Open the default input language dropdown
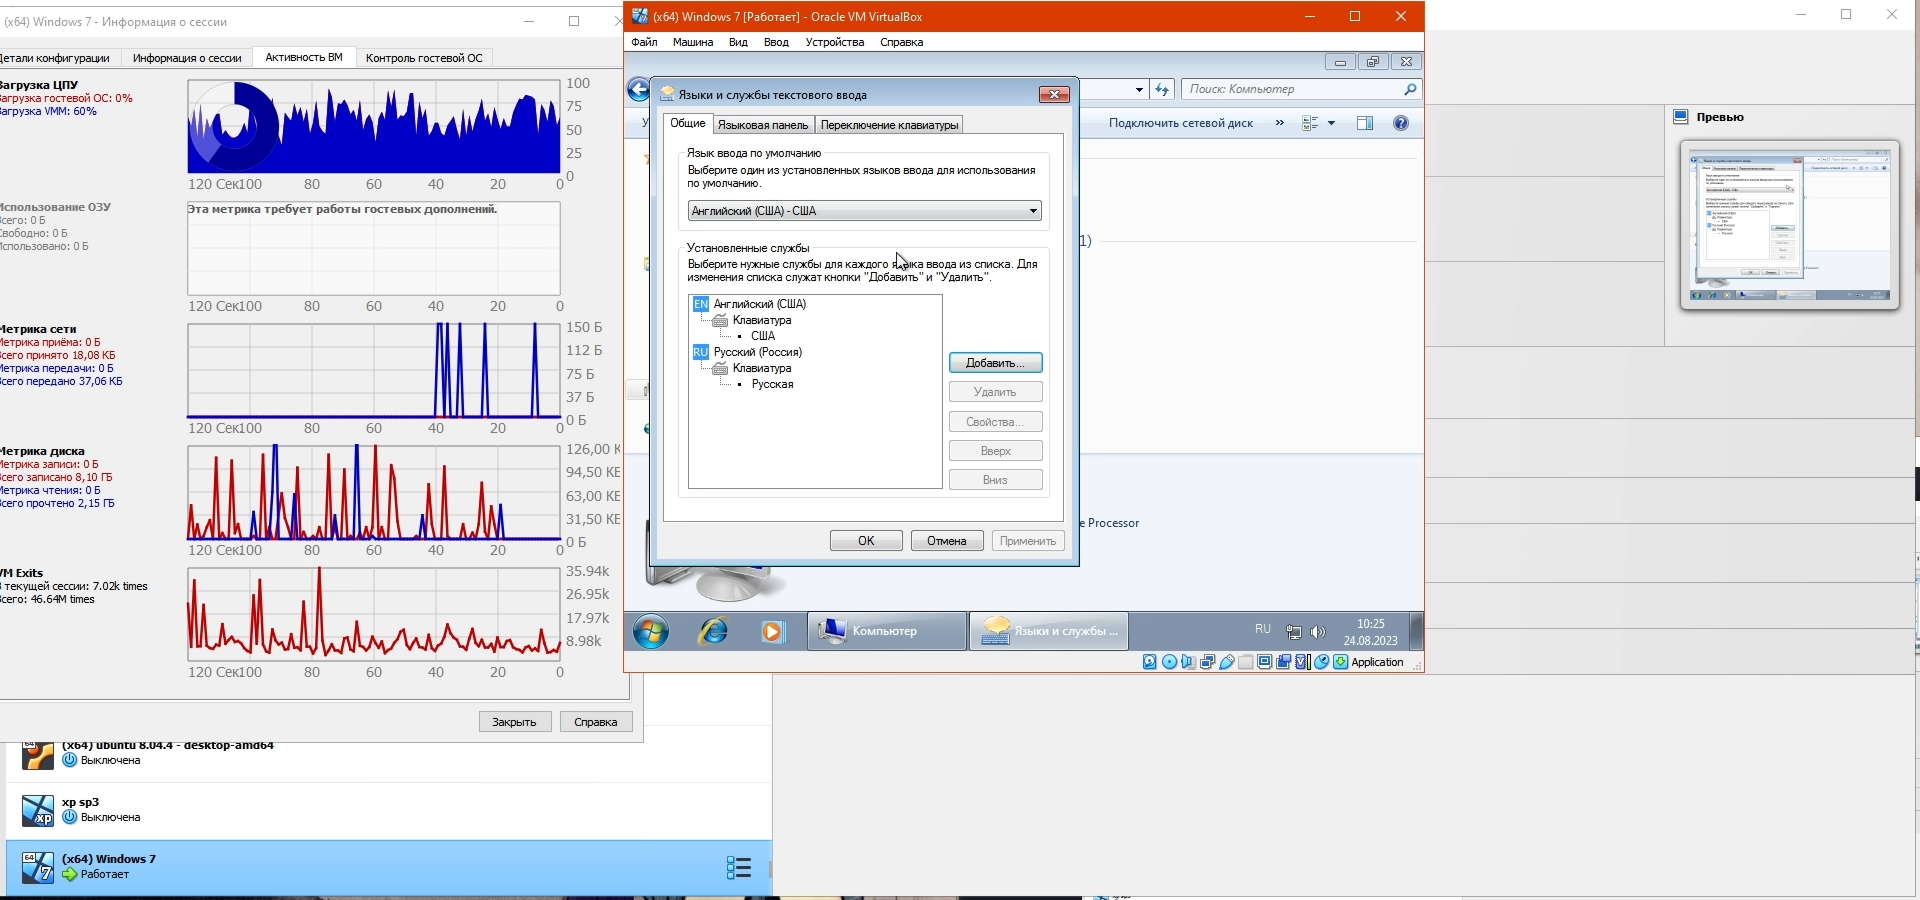The width and height of the screenshot is (1920, 900). point(1033,211)
